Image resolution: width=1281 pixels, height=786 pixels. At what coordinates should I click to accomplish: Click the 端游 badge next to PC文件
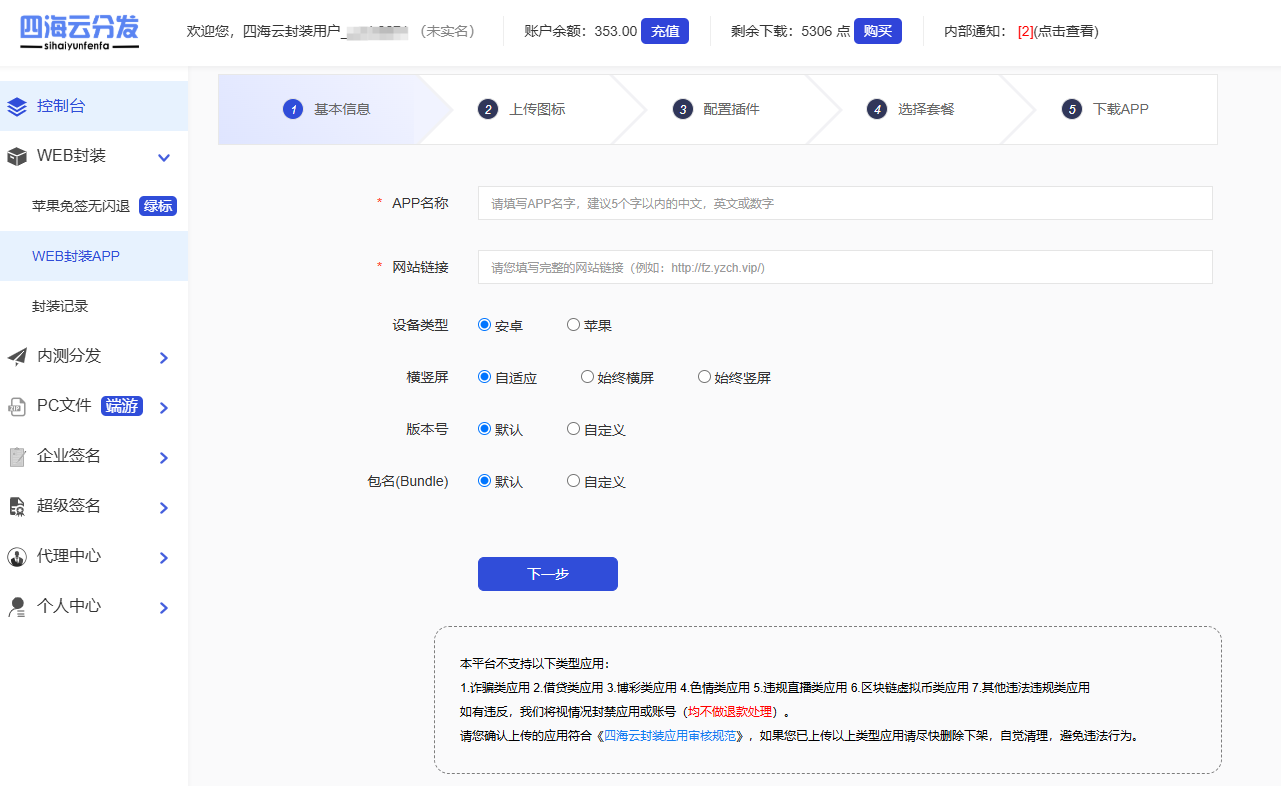tap(122, 406)
